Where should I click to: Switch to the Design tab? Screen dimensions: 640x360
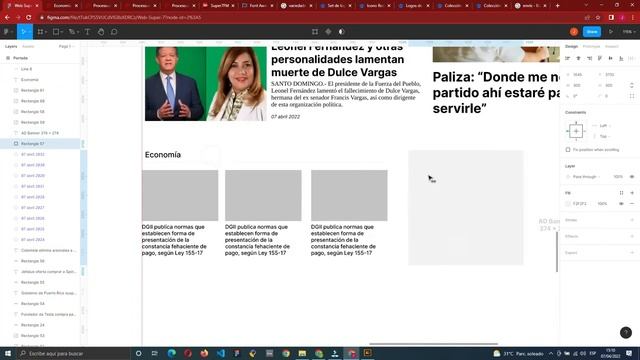tap(571, 47)
